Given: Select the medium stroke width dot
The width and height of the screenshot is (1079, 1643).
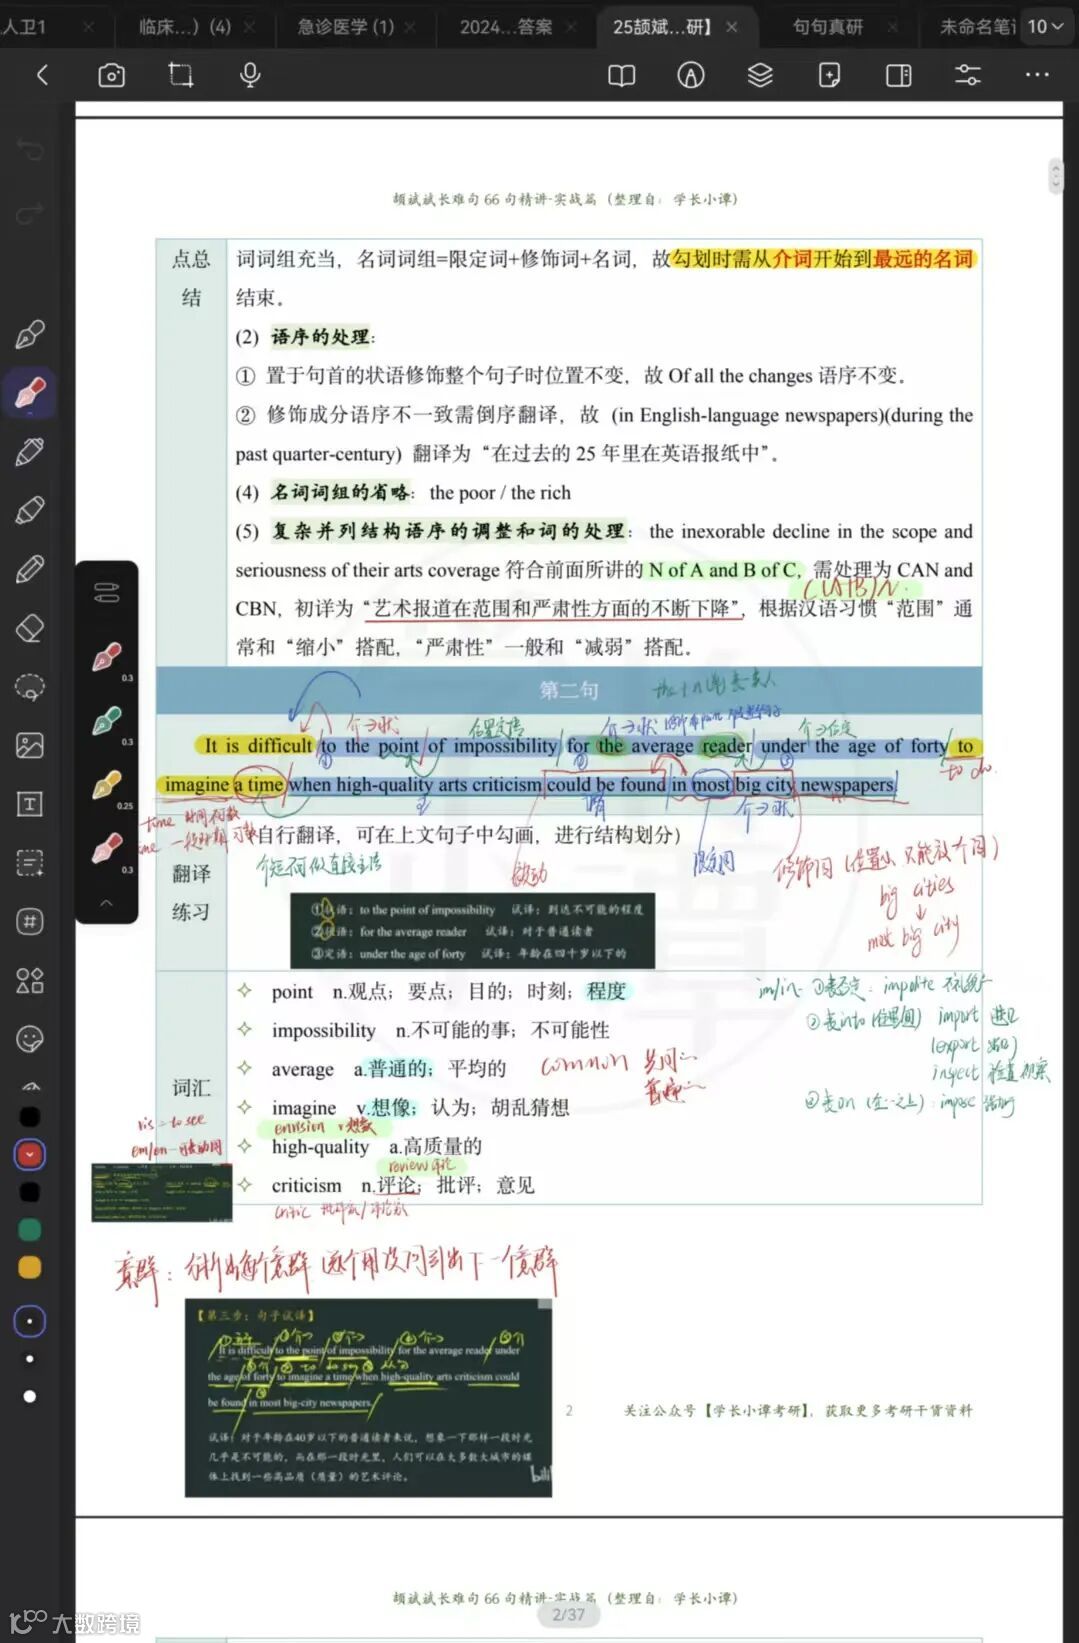Looking at the screenshot, I should pyautogui.click(x=30, y=1359).
